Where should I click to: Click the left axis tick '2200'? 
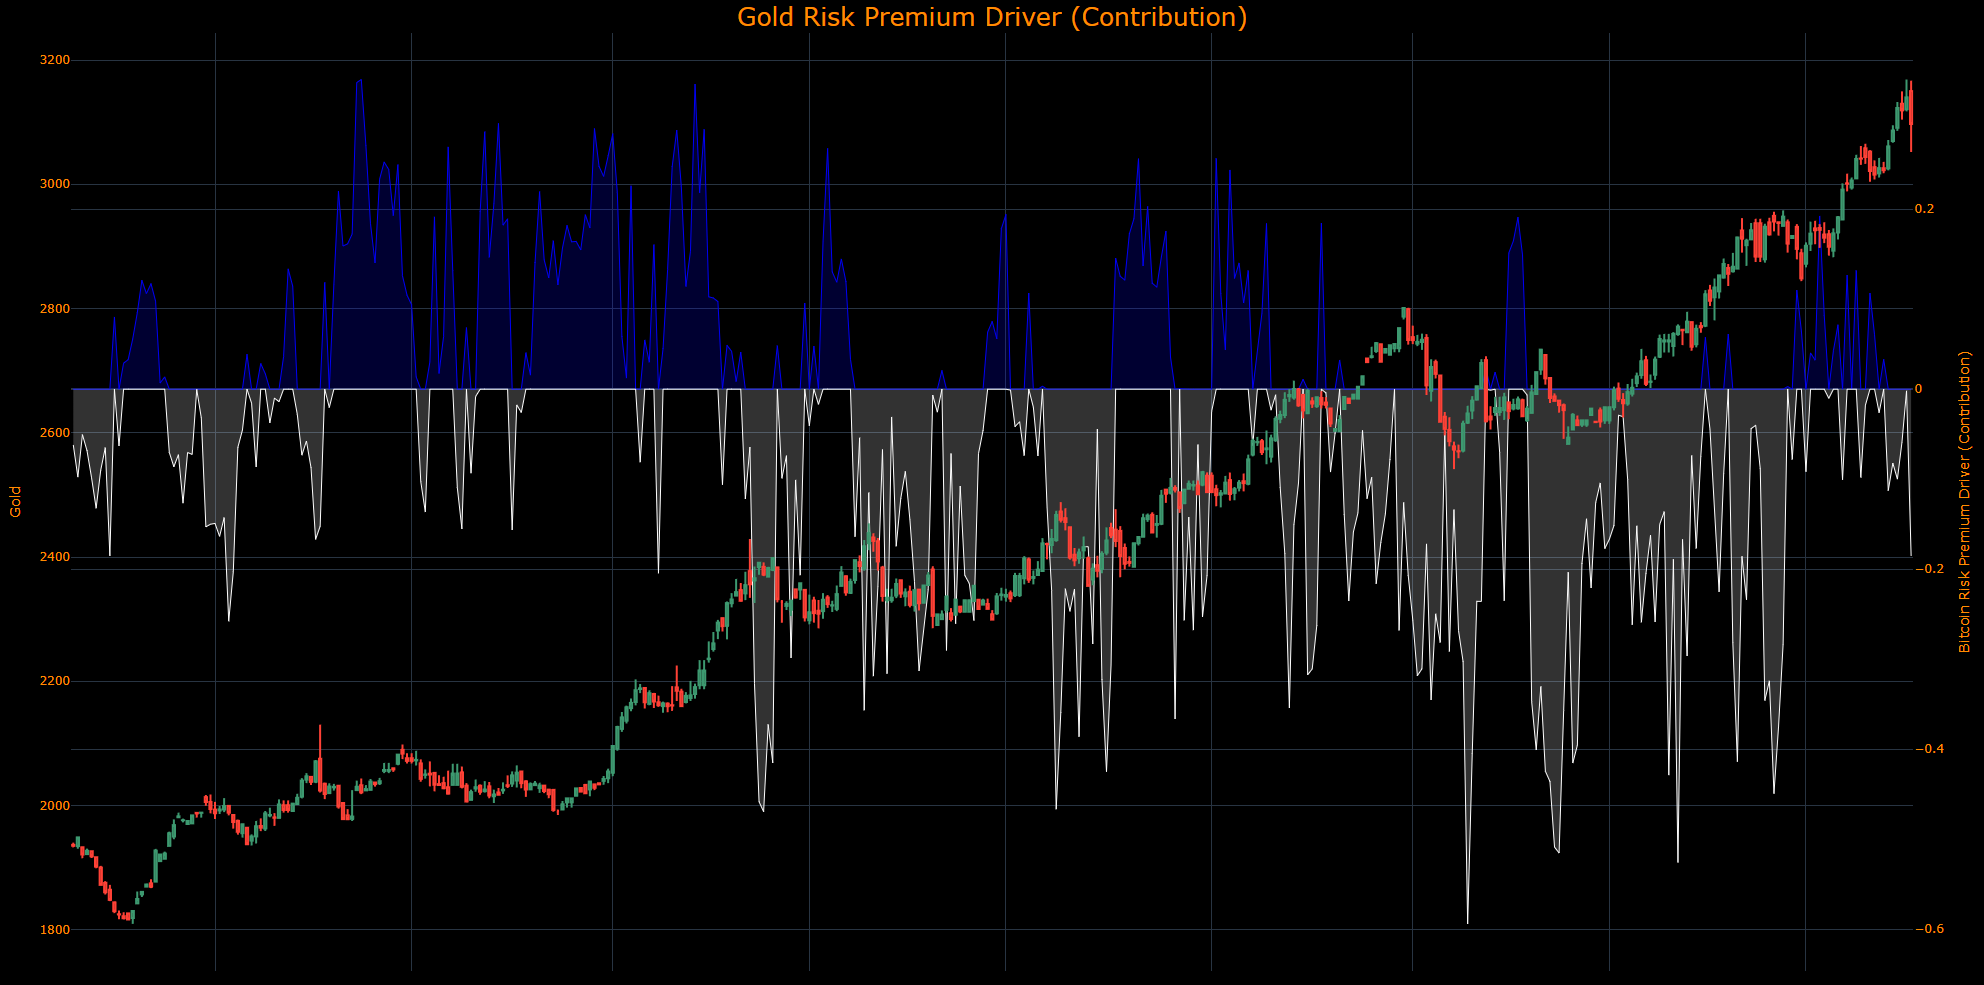point(55,681)
